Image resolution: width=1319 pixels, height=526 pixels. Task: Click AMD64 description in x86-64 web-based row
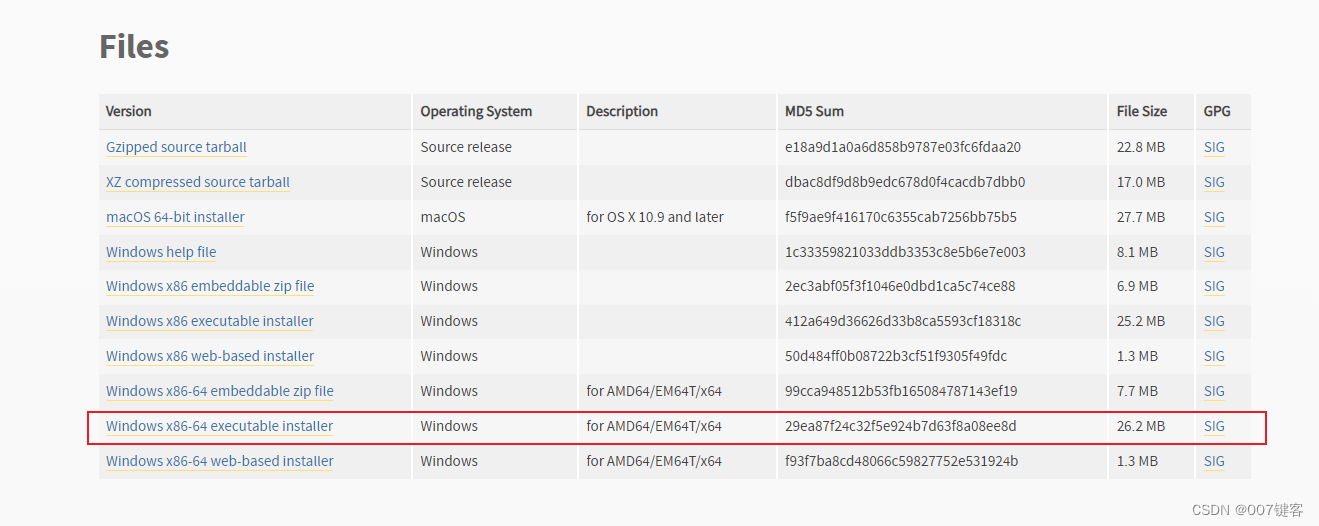click(x=654, y=461)
